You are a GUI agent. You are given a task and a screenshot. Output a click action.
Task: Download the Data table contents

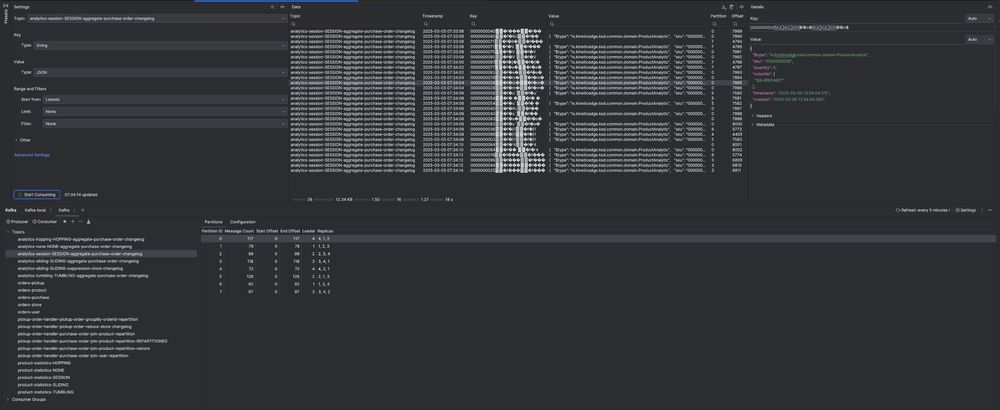723,7
